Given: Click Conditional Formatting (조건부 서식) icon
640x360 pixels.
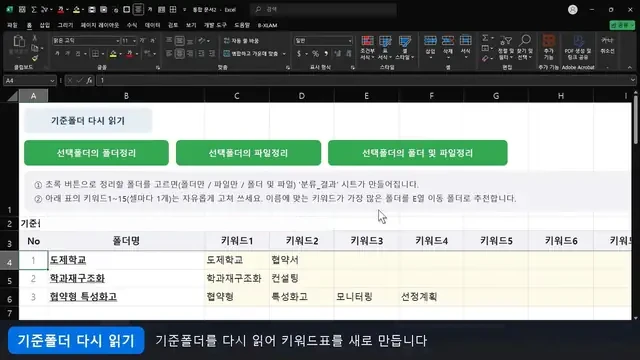Looking at the screenshot, I should (367, 41).
